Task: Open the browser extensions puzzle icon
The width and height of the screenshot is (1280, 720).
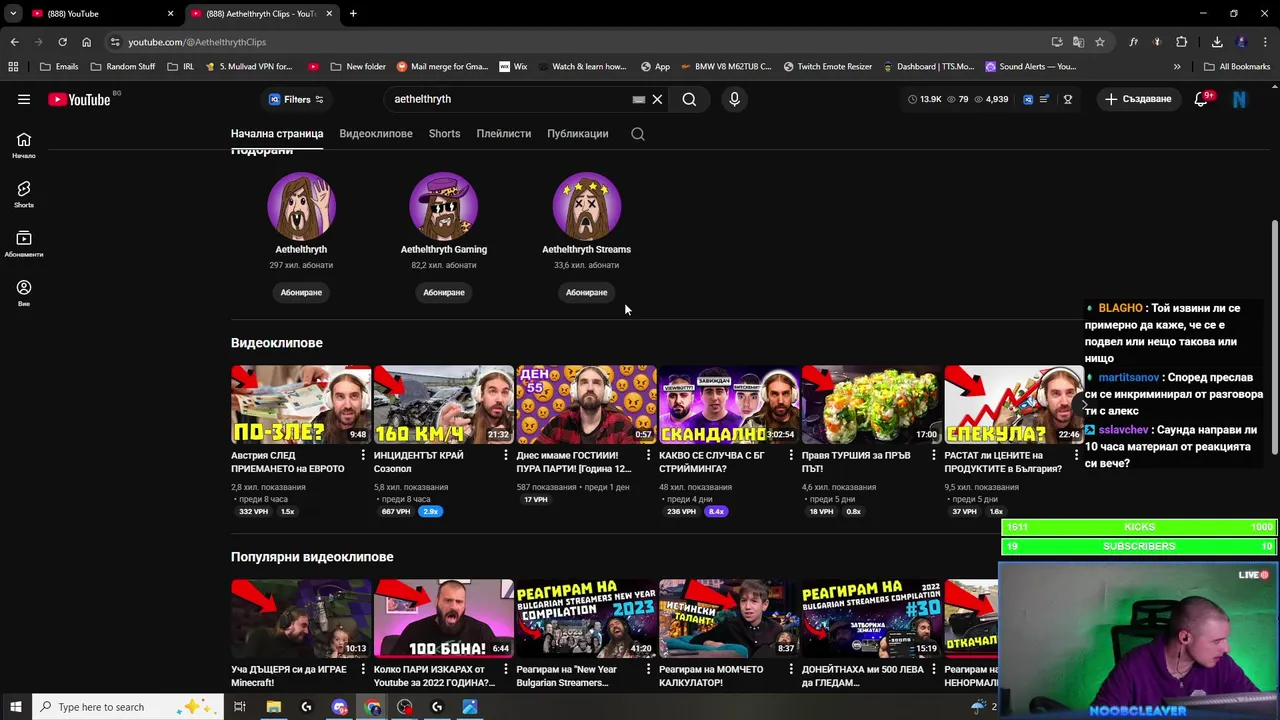Action: pyautogui.click(x=1182, y=42)
